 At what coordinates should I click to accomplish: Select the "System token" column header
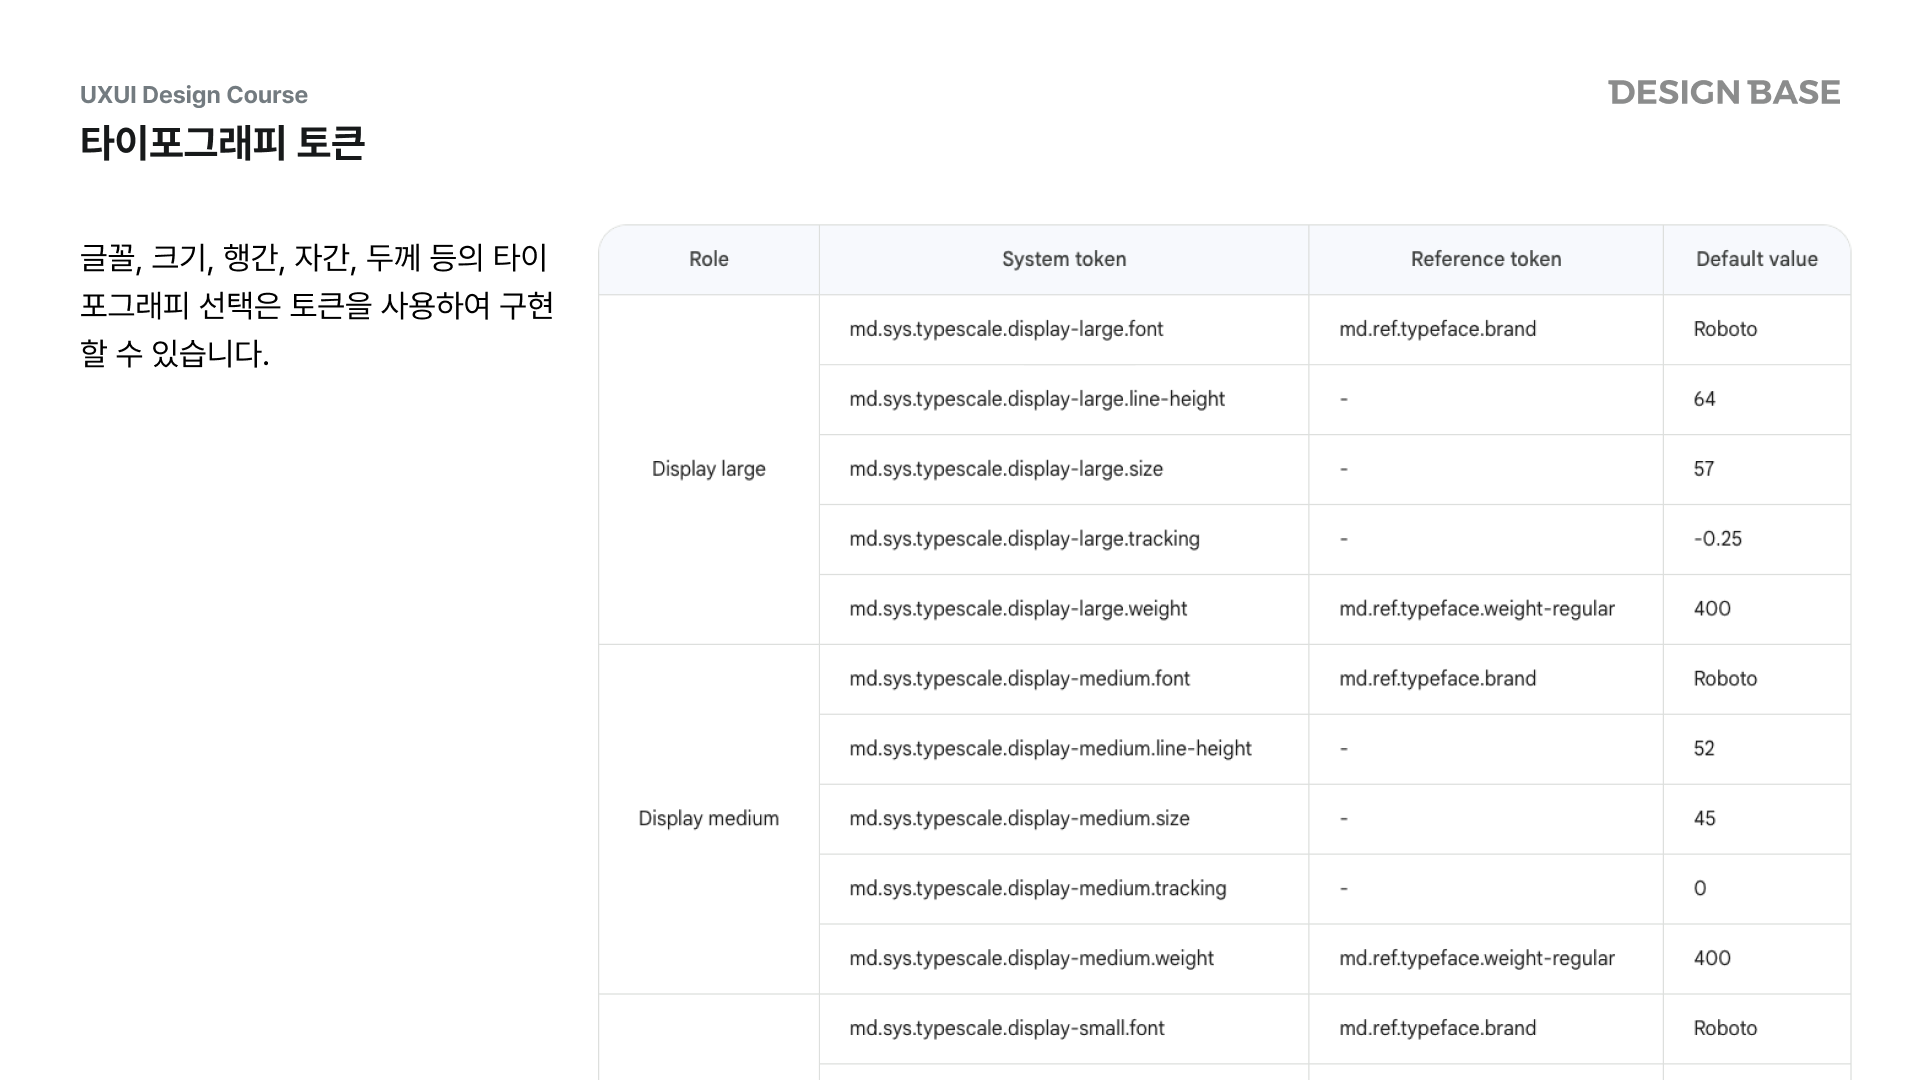pyautogui.click(x=1064, y=259)
